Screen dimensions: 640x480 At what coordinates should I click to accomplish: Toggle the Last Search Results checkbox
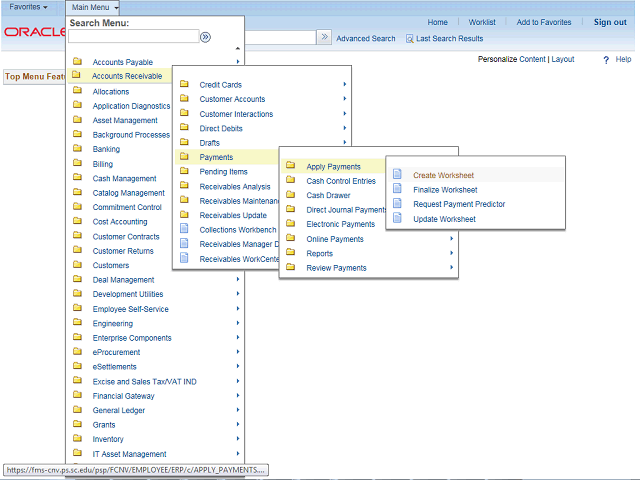click(x=410, y=39)
